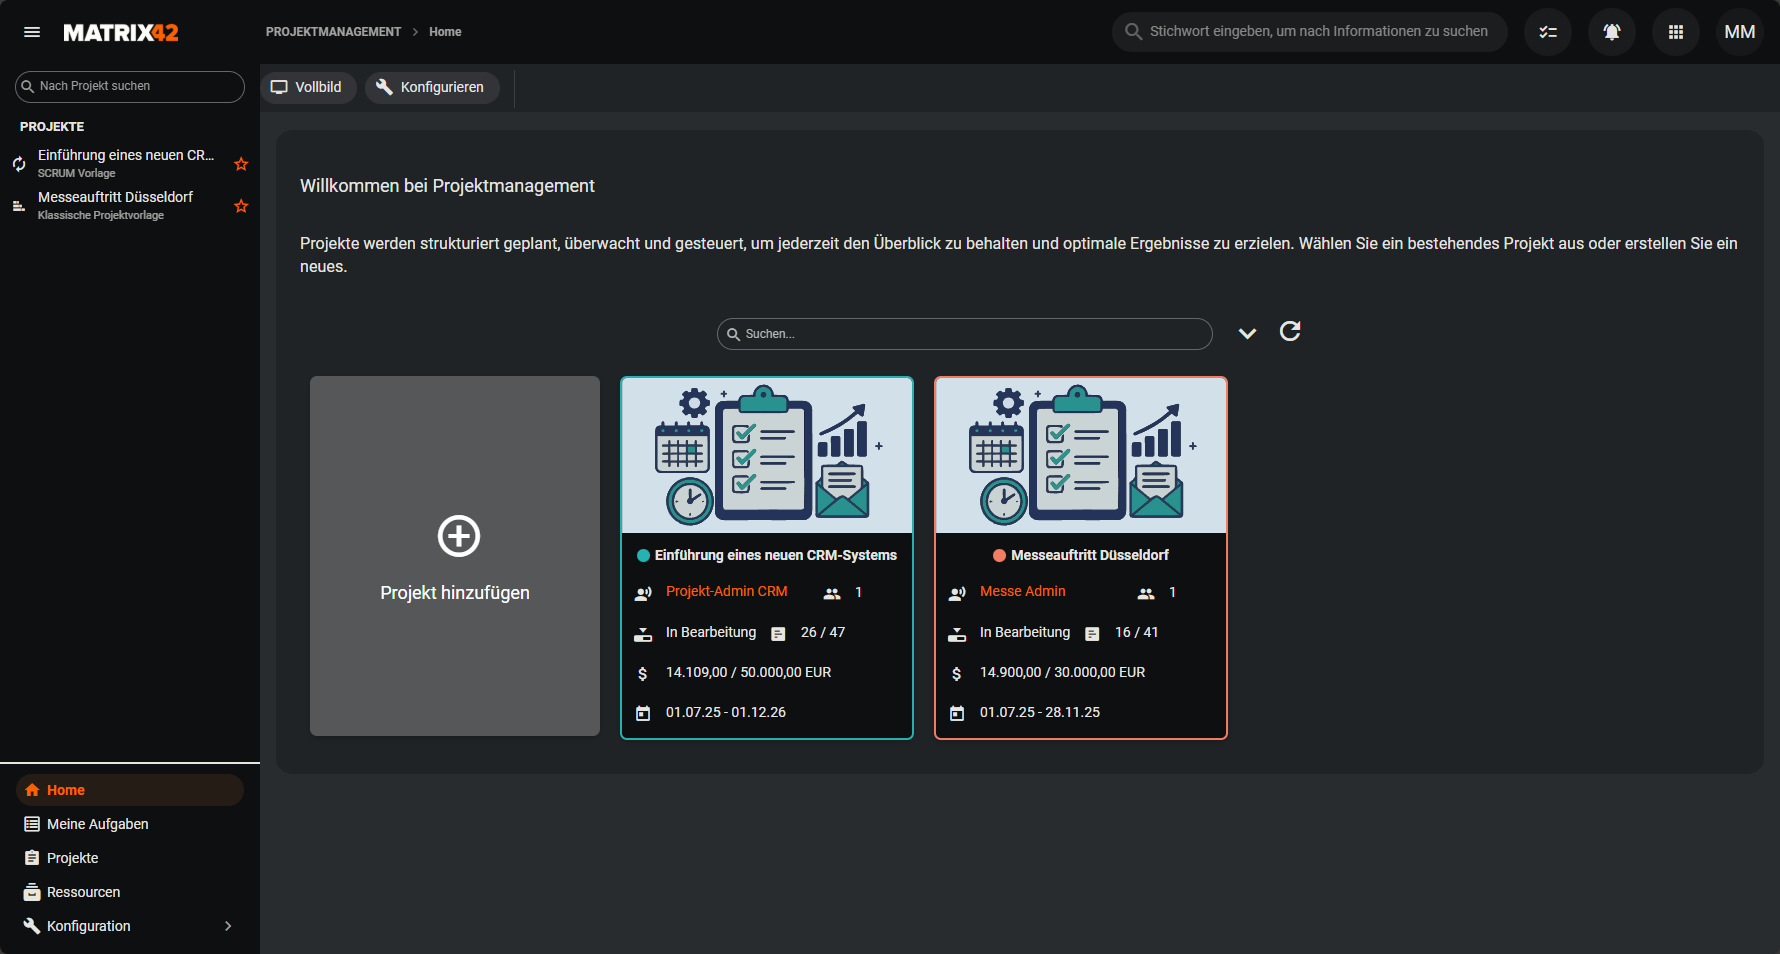The image size is (1780, 954).
Task: Click the Projektmanagement breadcrumb
Action: (333, 32)
